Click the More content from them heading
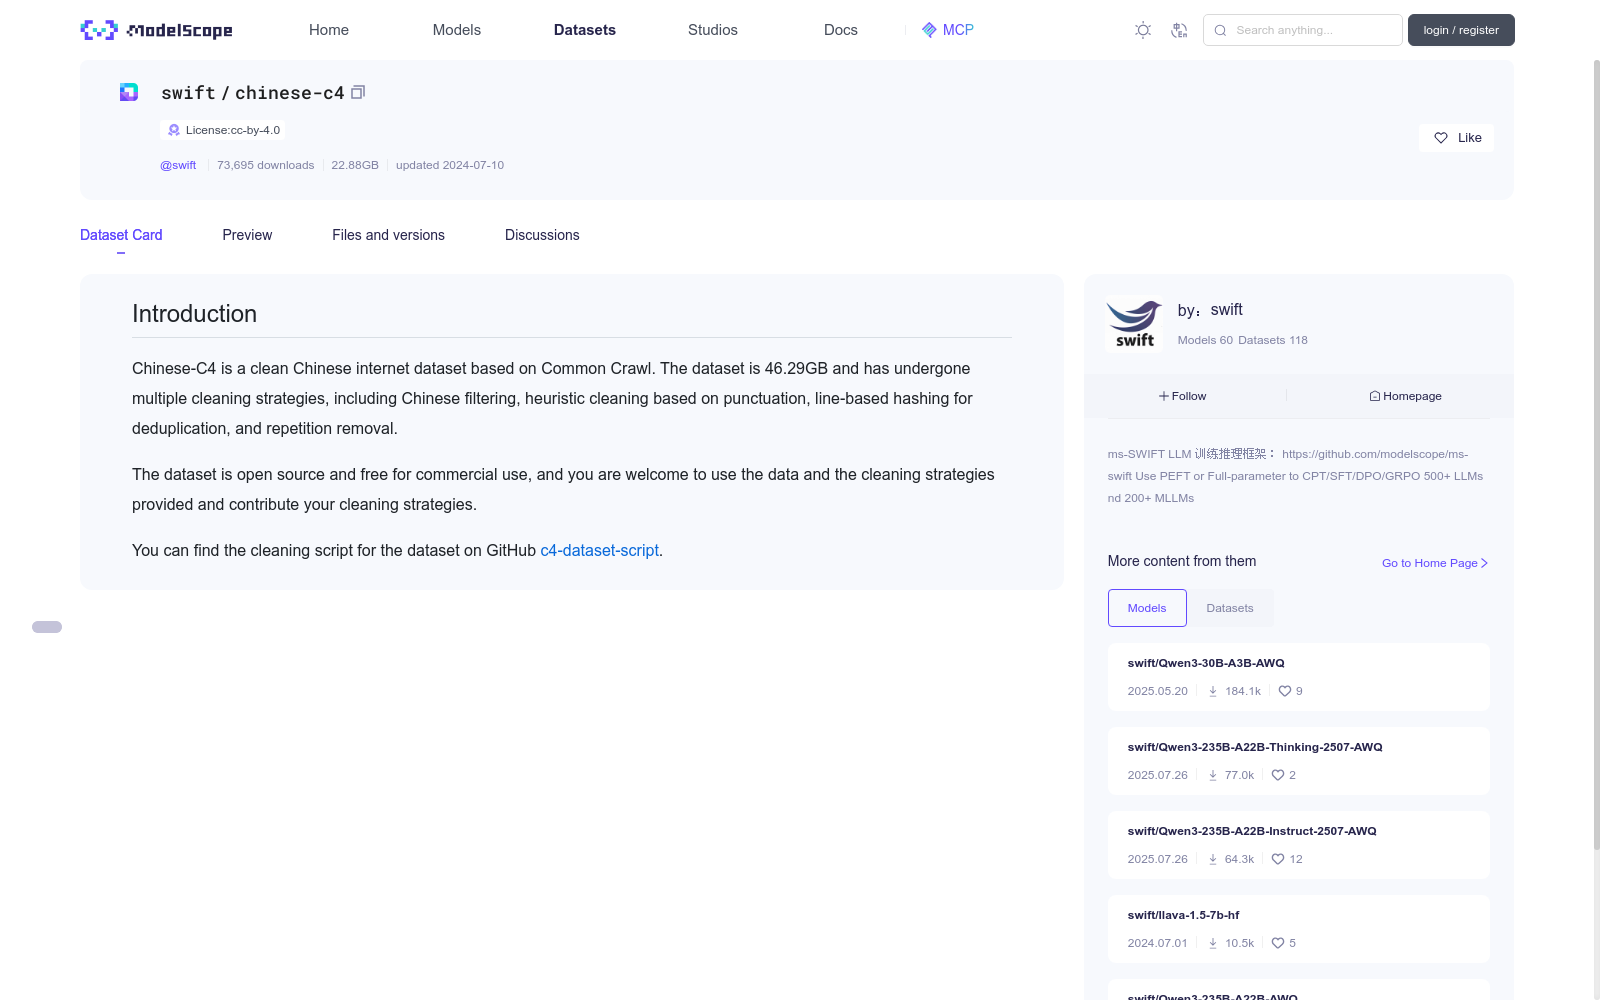1600x1000 pixels. click(1182, 561)
